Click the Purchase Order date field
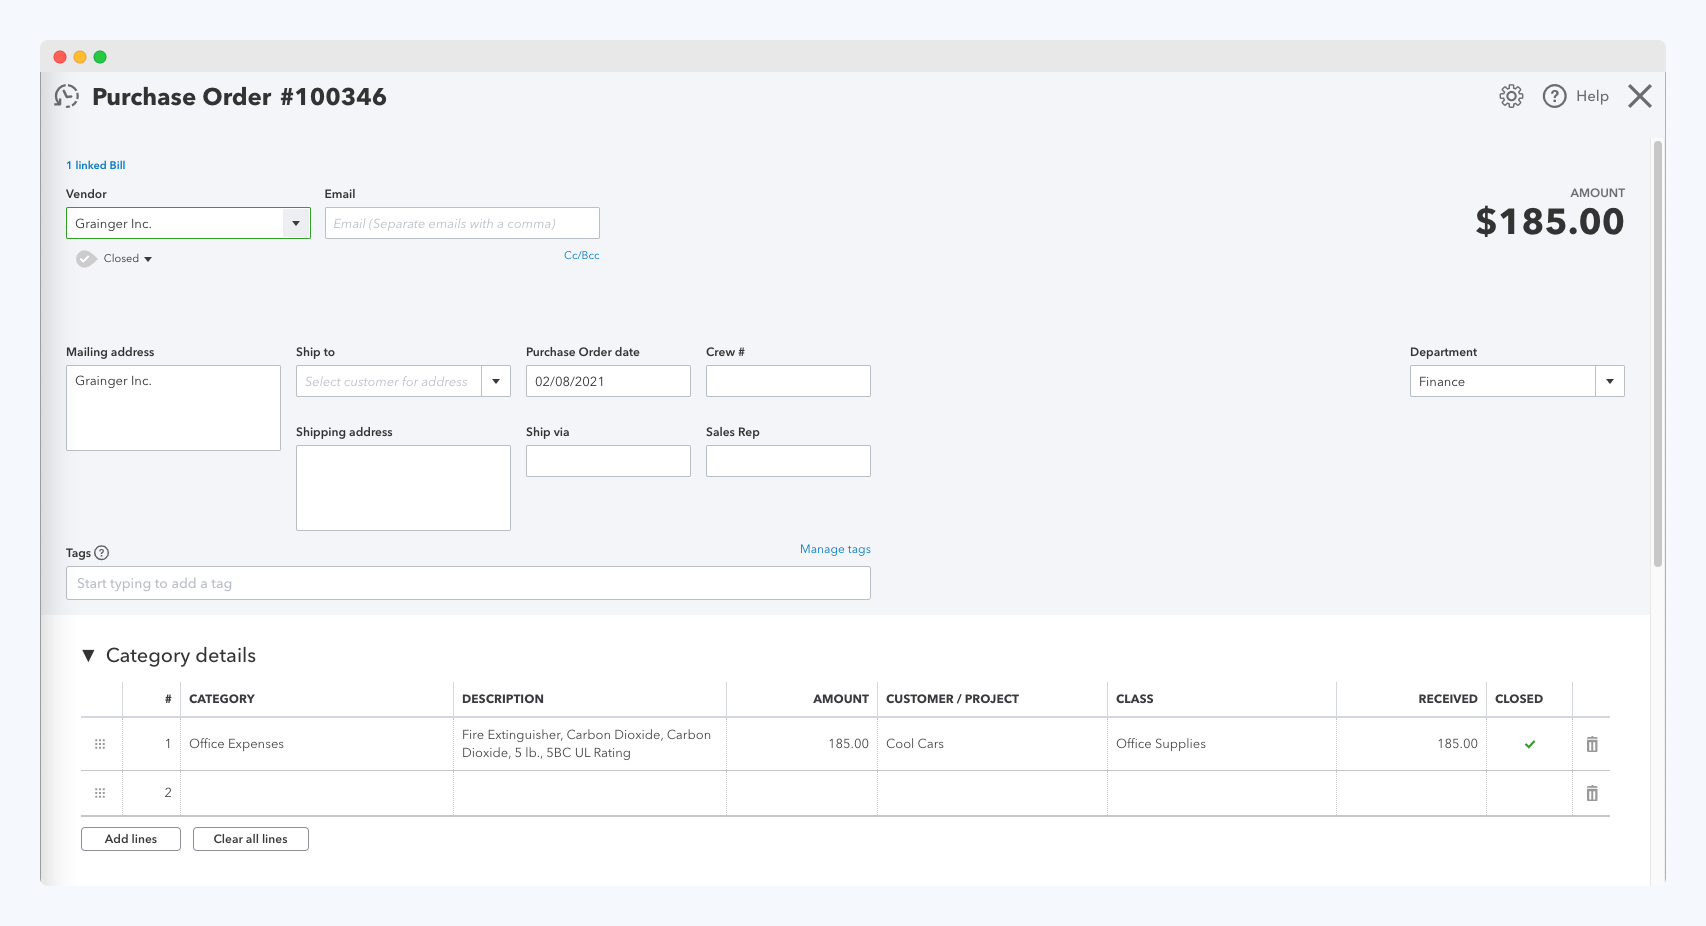This screenshot has width=1706, height=926. 608,381
